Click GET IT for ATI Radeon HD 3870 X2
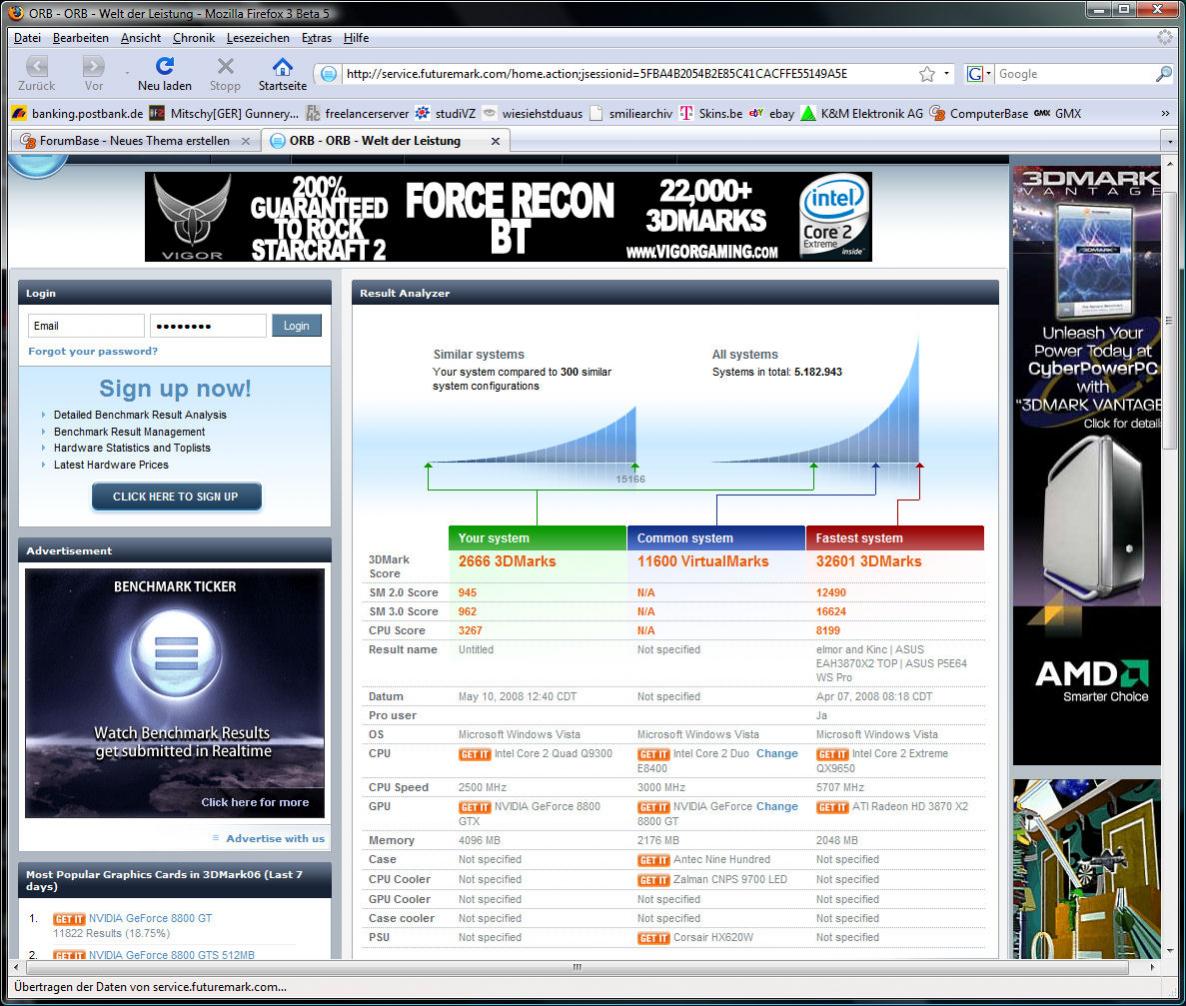1186x1006 pixels. (832, 807)
